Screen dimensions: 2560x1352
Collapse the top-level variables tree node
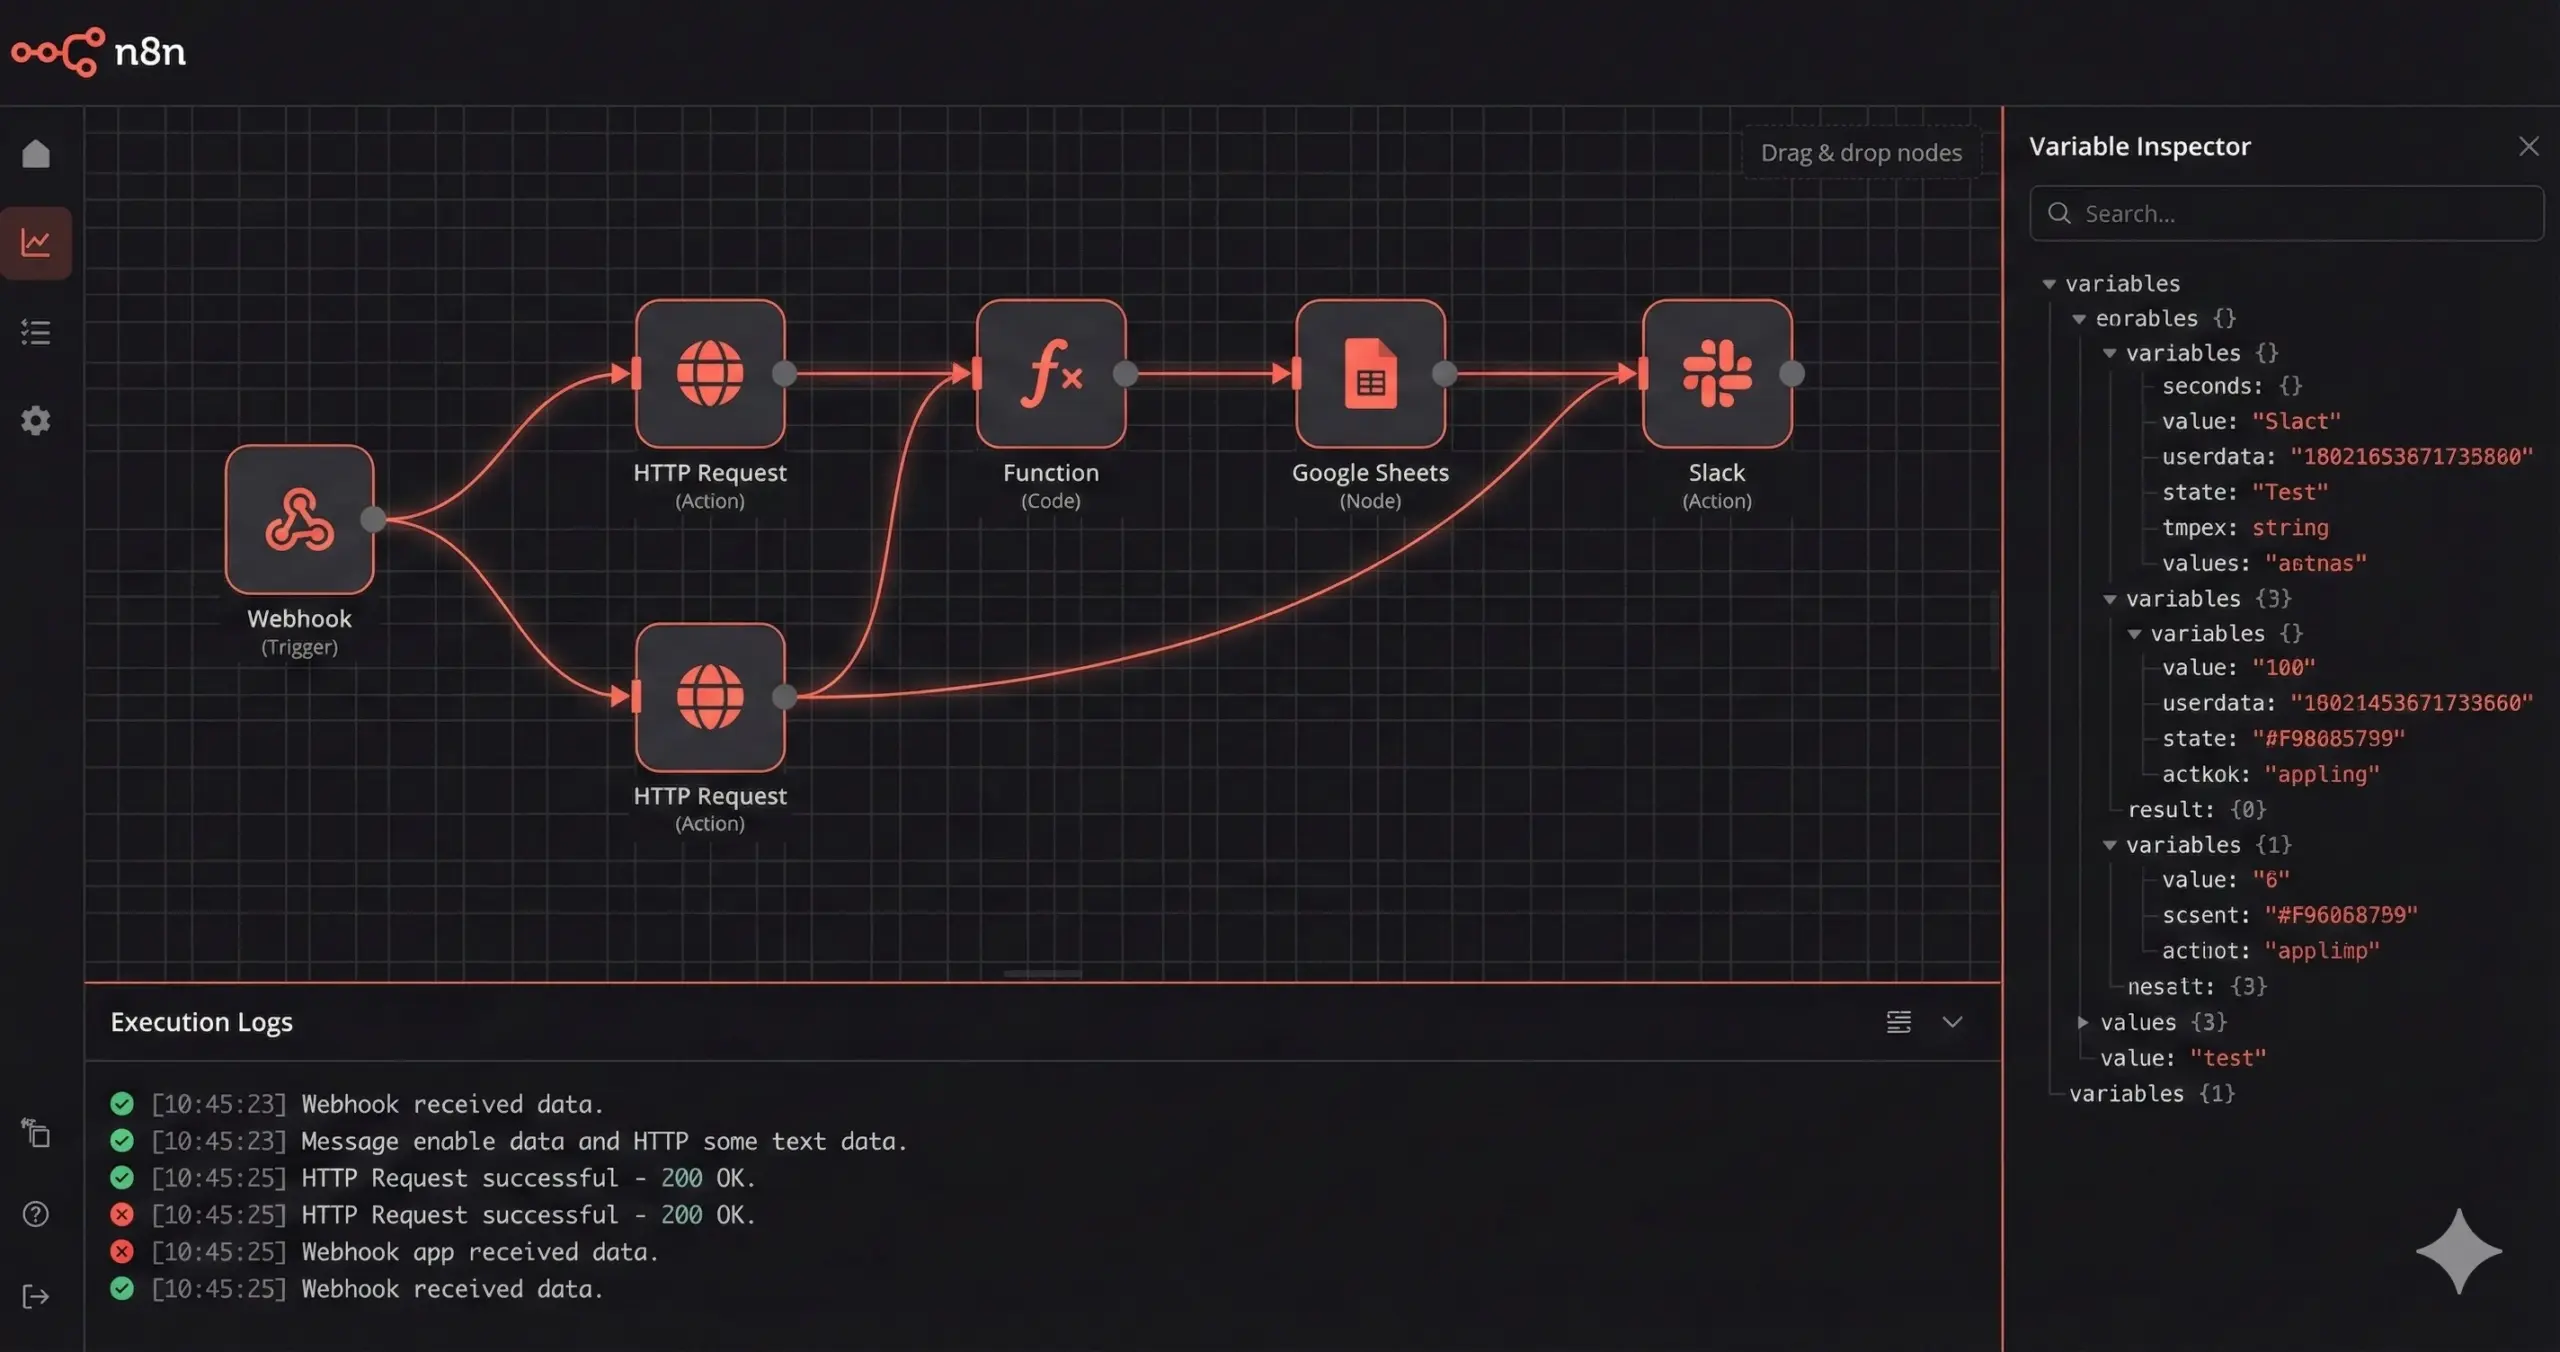click(x=2049, y=284)
